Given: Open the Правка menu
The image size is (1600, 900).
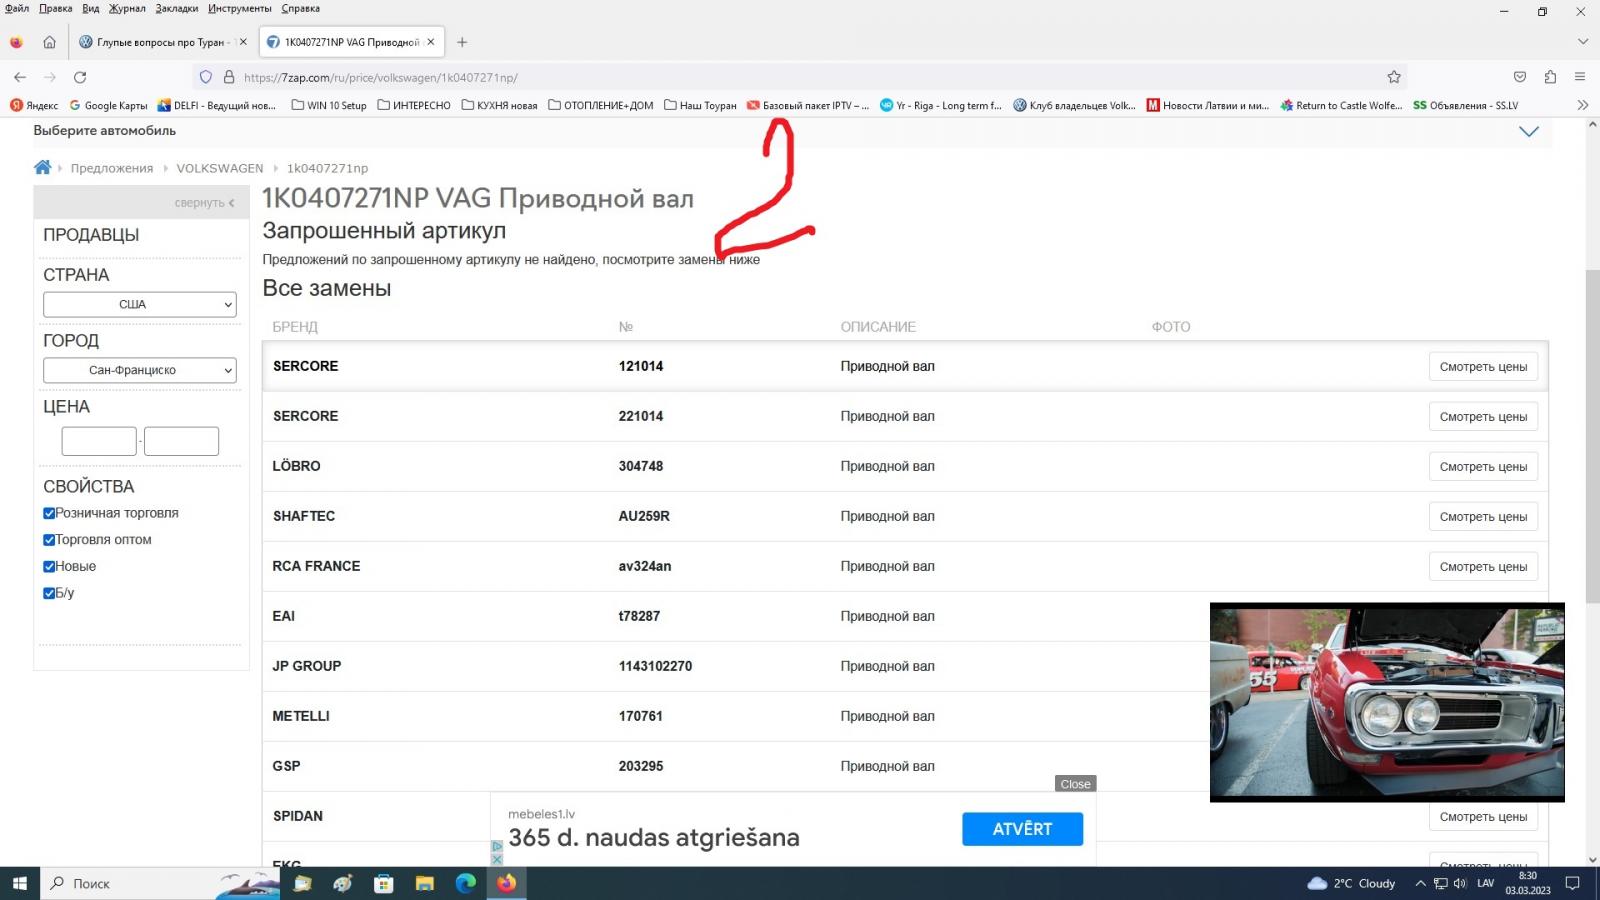Looking at the screenshot, I should [x=56, y=8].
